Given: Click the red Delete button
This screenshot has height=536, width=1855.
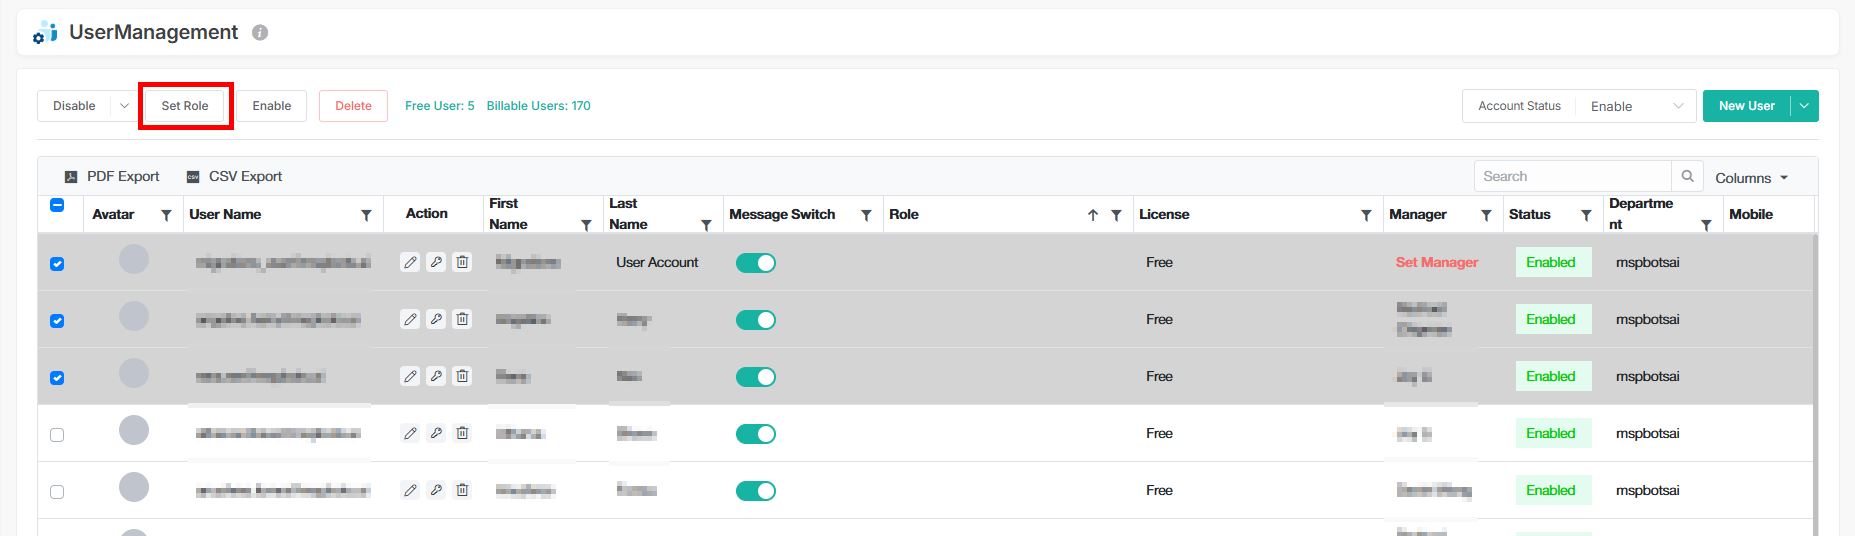Looking at the screenshot, I should click(x=353, y=106).
